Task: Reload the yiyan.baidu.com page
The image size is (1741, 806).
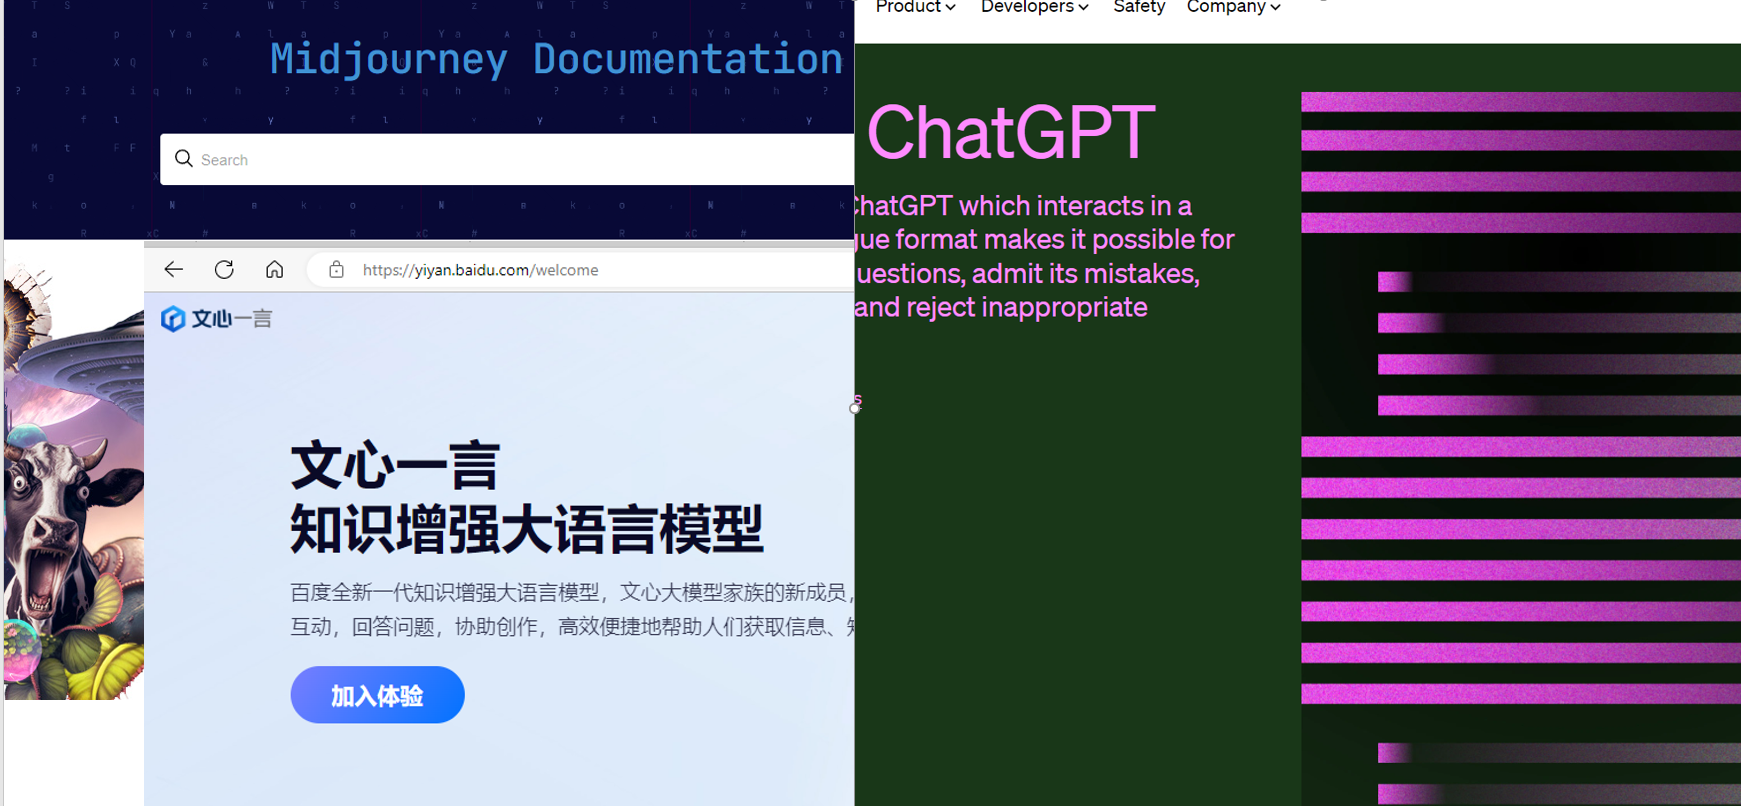Action: pyautogui.click(x=224, y=269)
